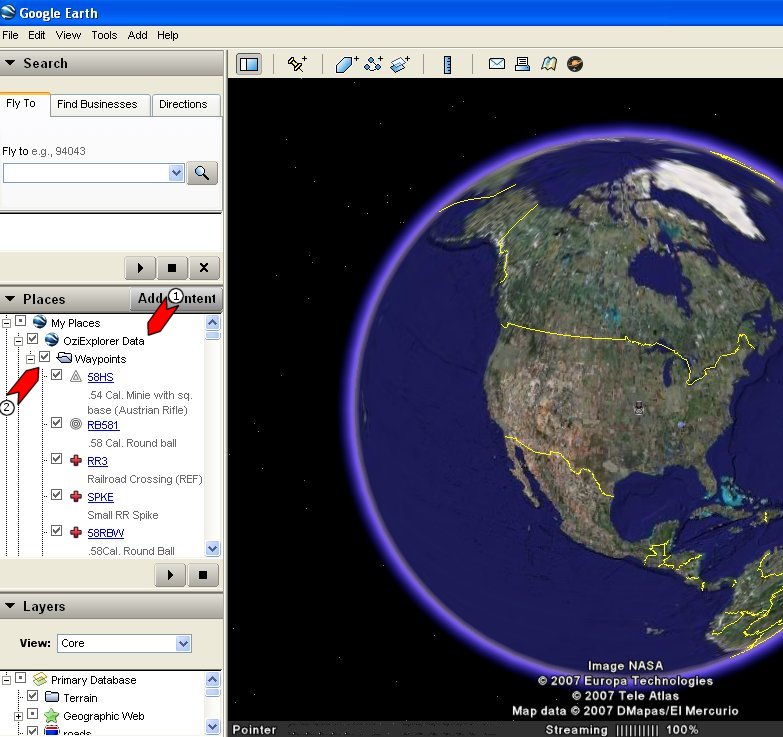Collapse the Search panel header triangle
Image resolution: width=783 pixels, height=737 pixels.
[x=10, y=63]
